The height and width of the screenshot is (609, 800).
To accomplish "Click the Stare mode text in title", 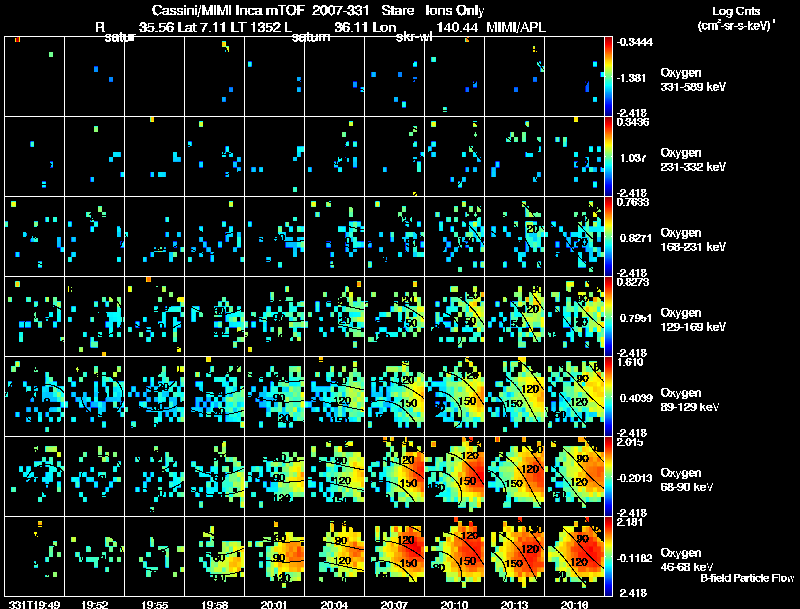I will click(397, 10).
